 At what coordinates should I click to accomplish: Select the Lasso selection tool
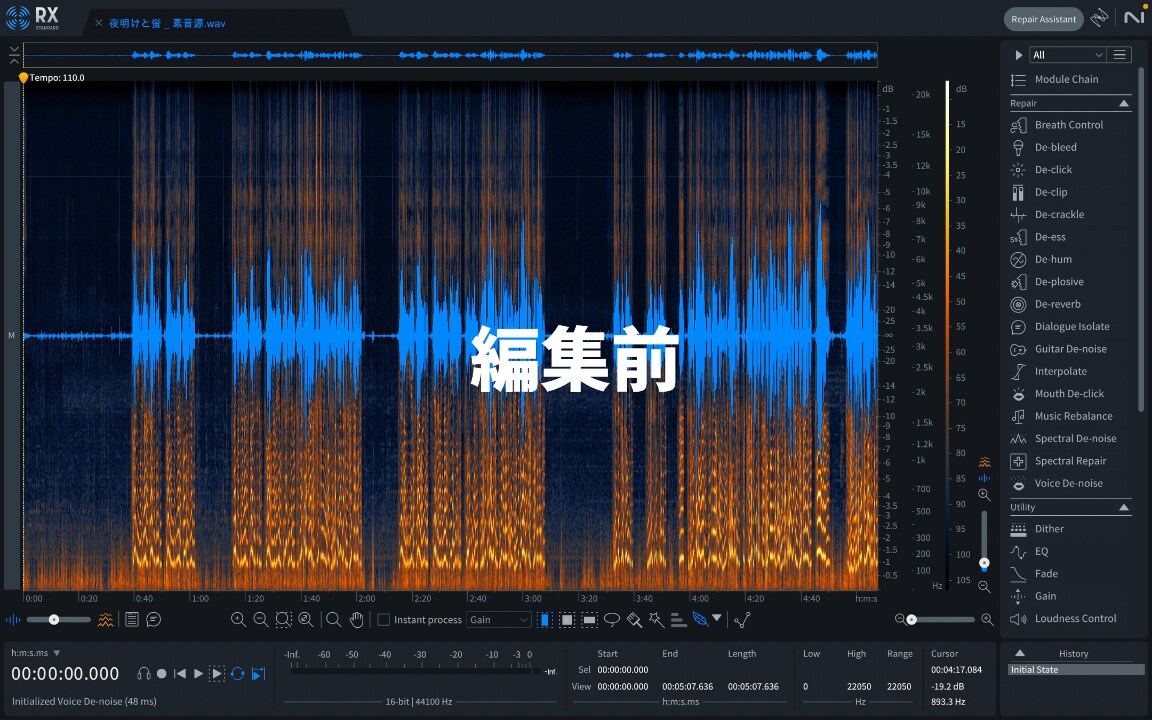click(611, 620)
